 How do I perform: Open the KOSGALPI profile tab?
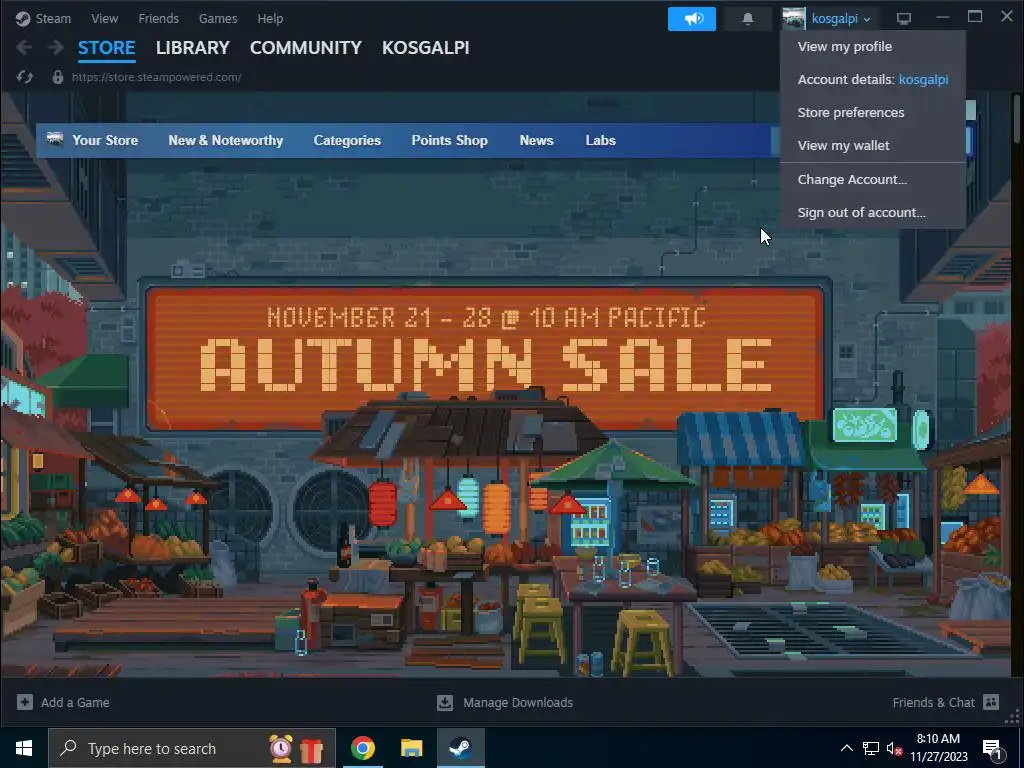tap(425, 48)
